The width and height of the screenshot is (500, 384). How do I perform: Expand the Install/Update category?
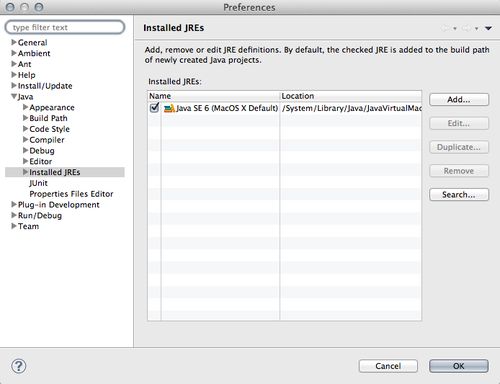coord(14,86)
